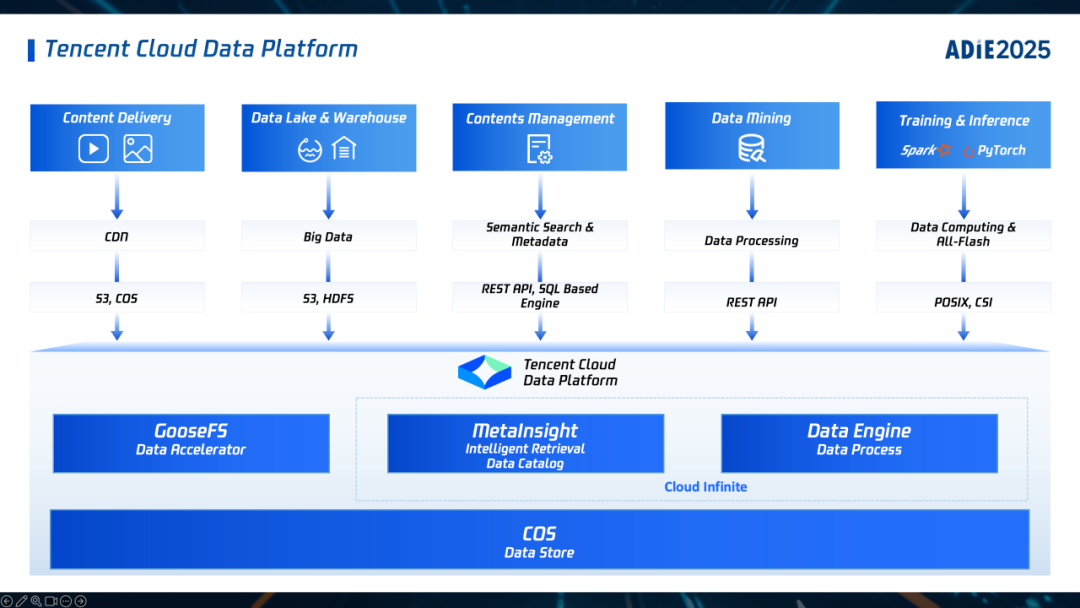Click the "S3, COS" box
1080x608 pixels.
(117, 297)
